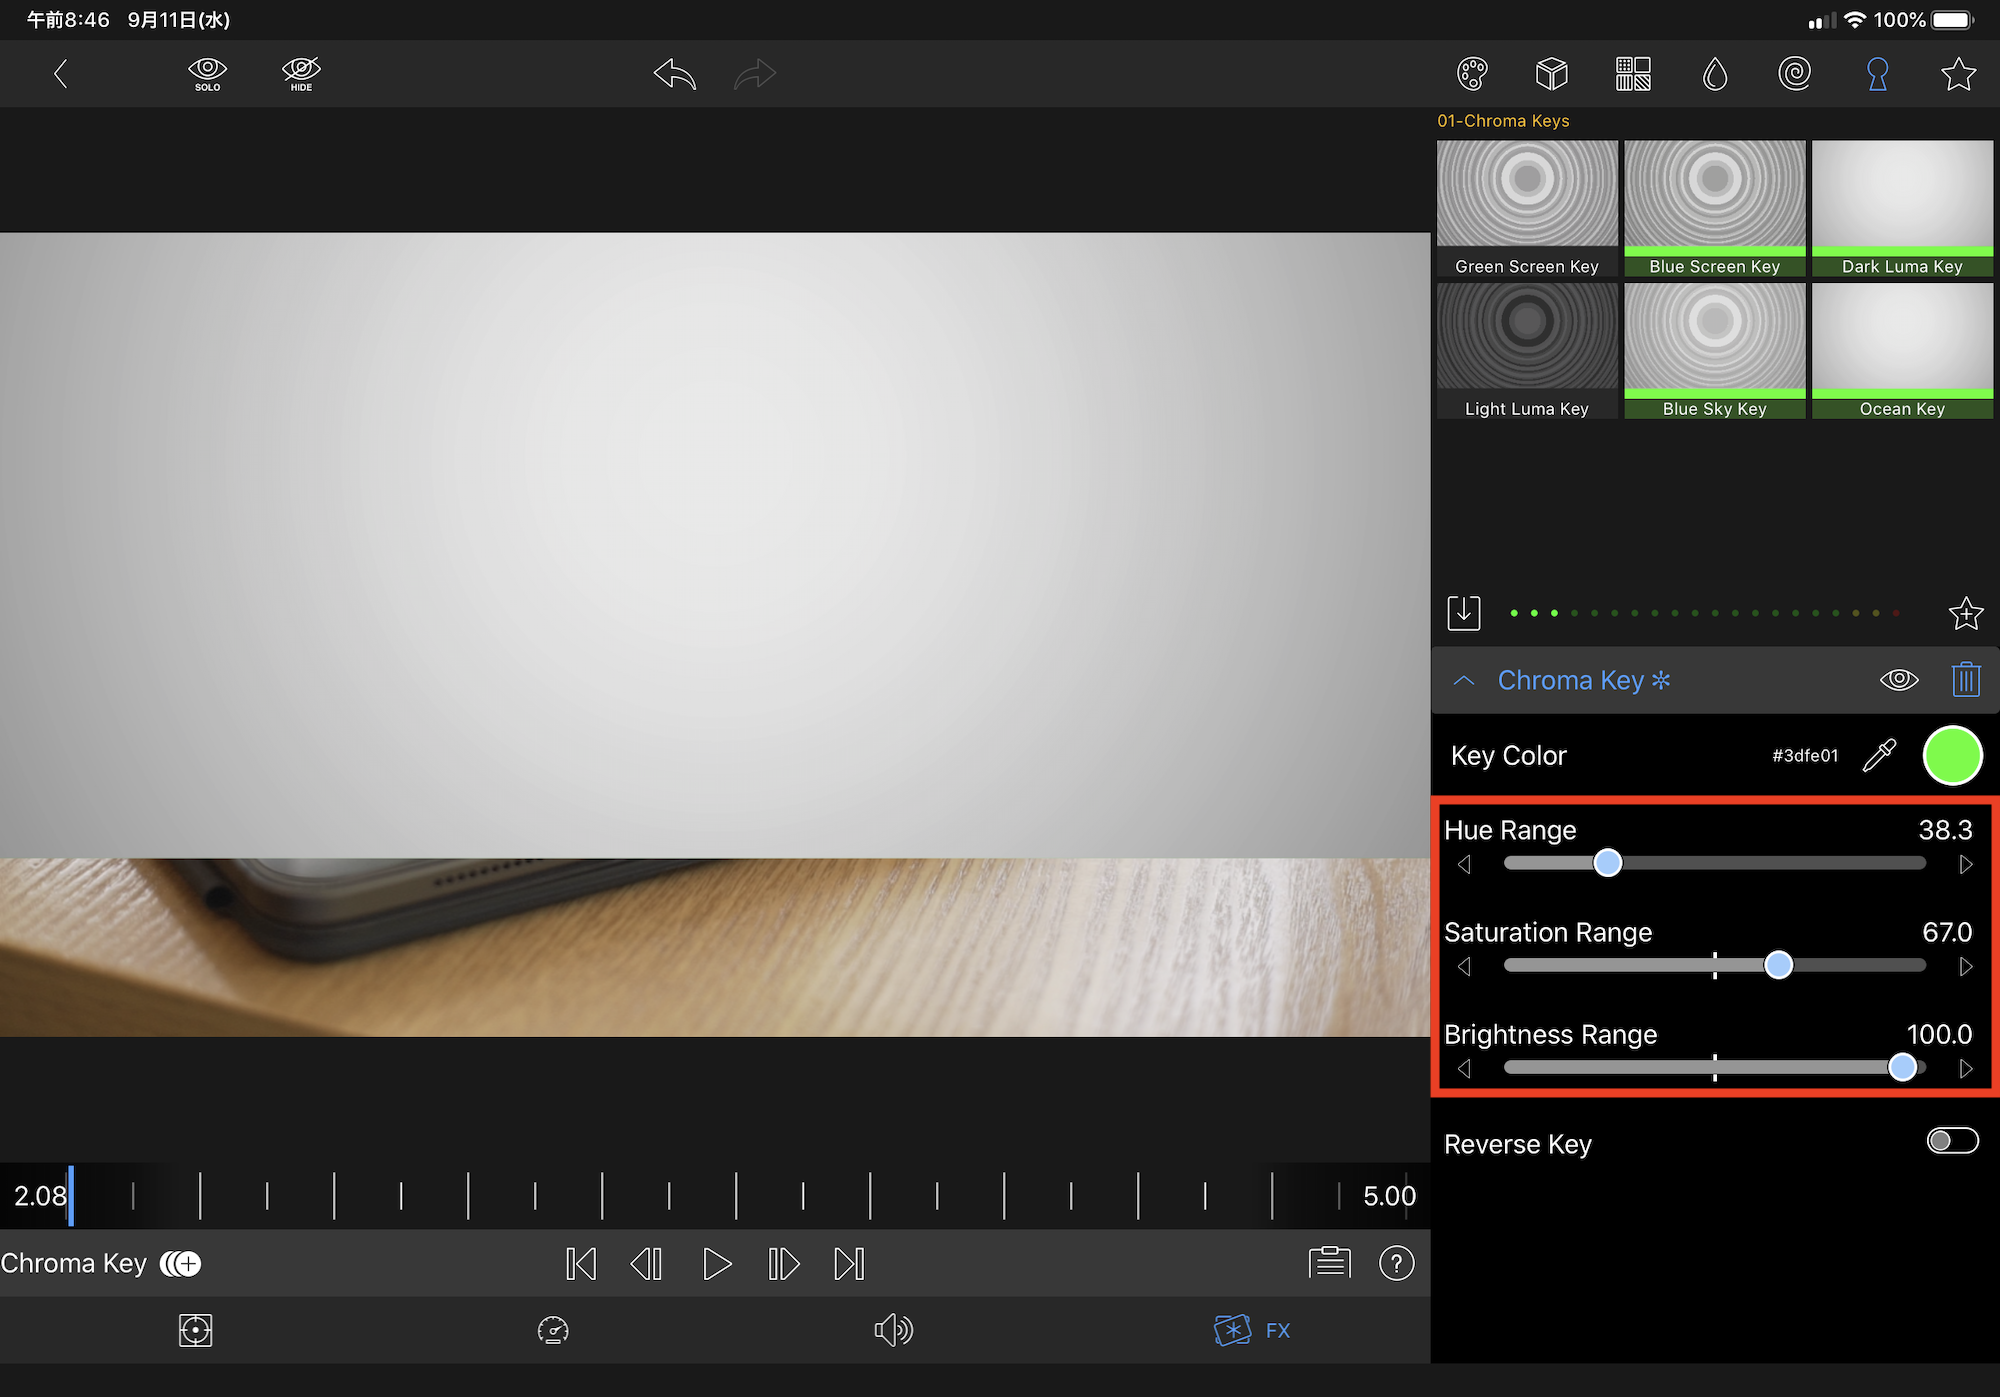Screen dimensions: 2000x1397
Task: Open the help question mark button
Action: tap(1396, 1263)
